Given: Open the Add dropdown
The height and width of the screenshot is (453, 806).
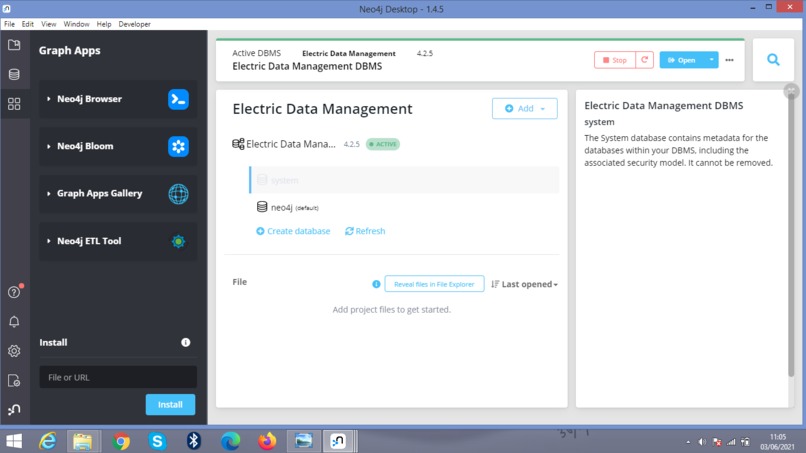Looking at the screenshot, I should click(x=524, y=108).
